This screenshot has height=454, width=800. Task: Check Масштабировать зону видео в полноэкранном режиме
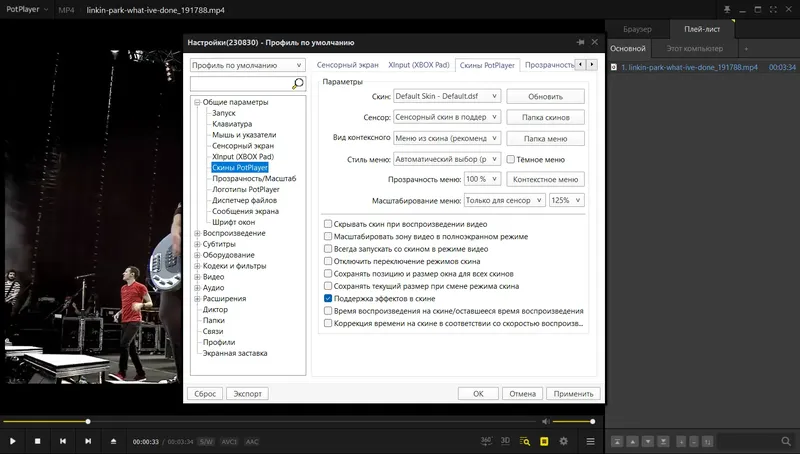(x=328, y=236)
